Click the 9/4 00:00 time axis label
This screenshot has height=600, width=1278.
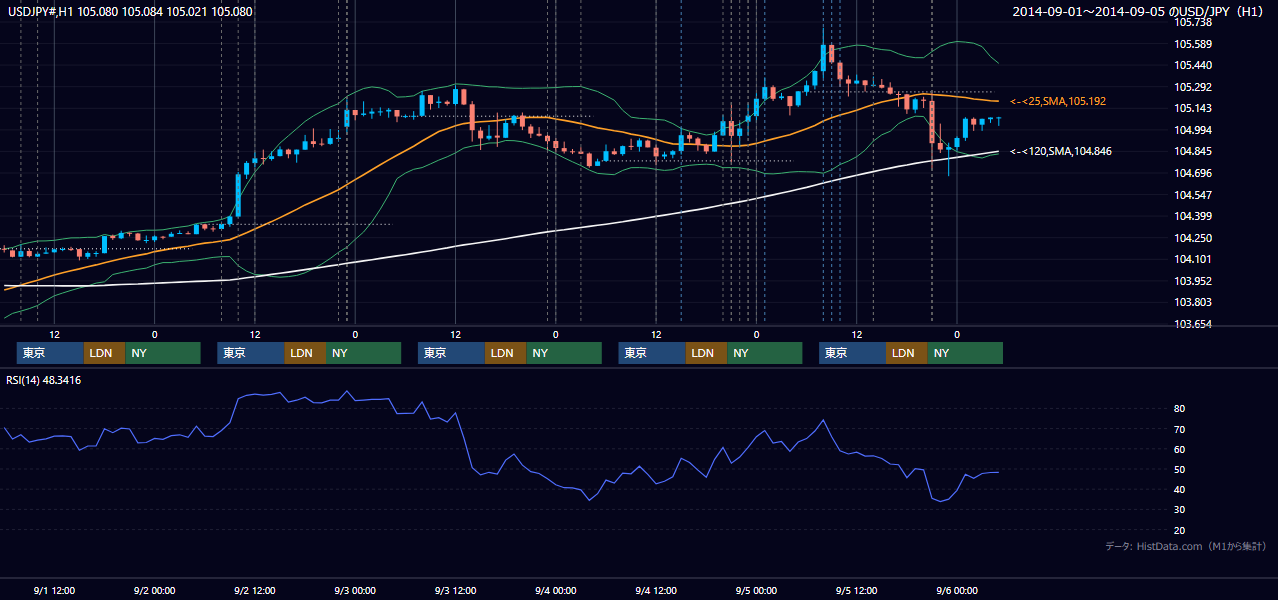[555, 590]
